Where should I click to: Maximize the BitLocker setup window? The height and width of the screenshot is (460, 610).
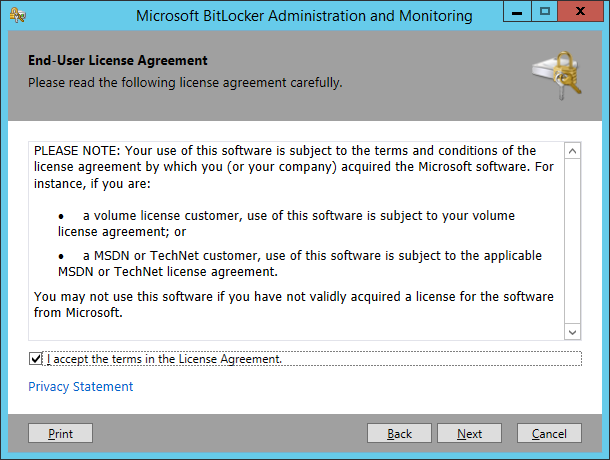click(545, 11)
